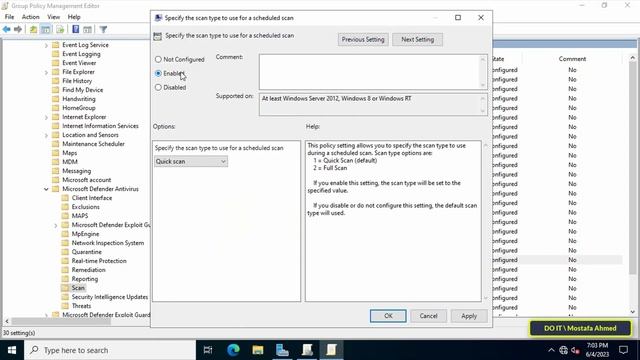Expand the Location and Sensors node
The width and height of the screenshot is (640, 360).
tap(46, 135)
